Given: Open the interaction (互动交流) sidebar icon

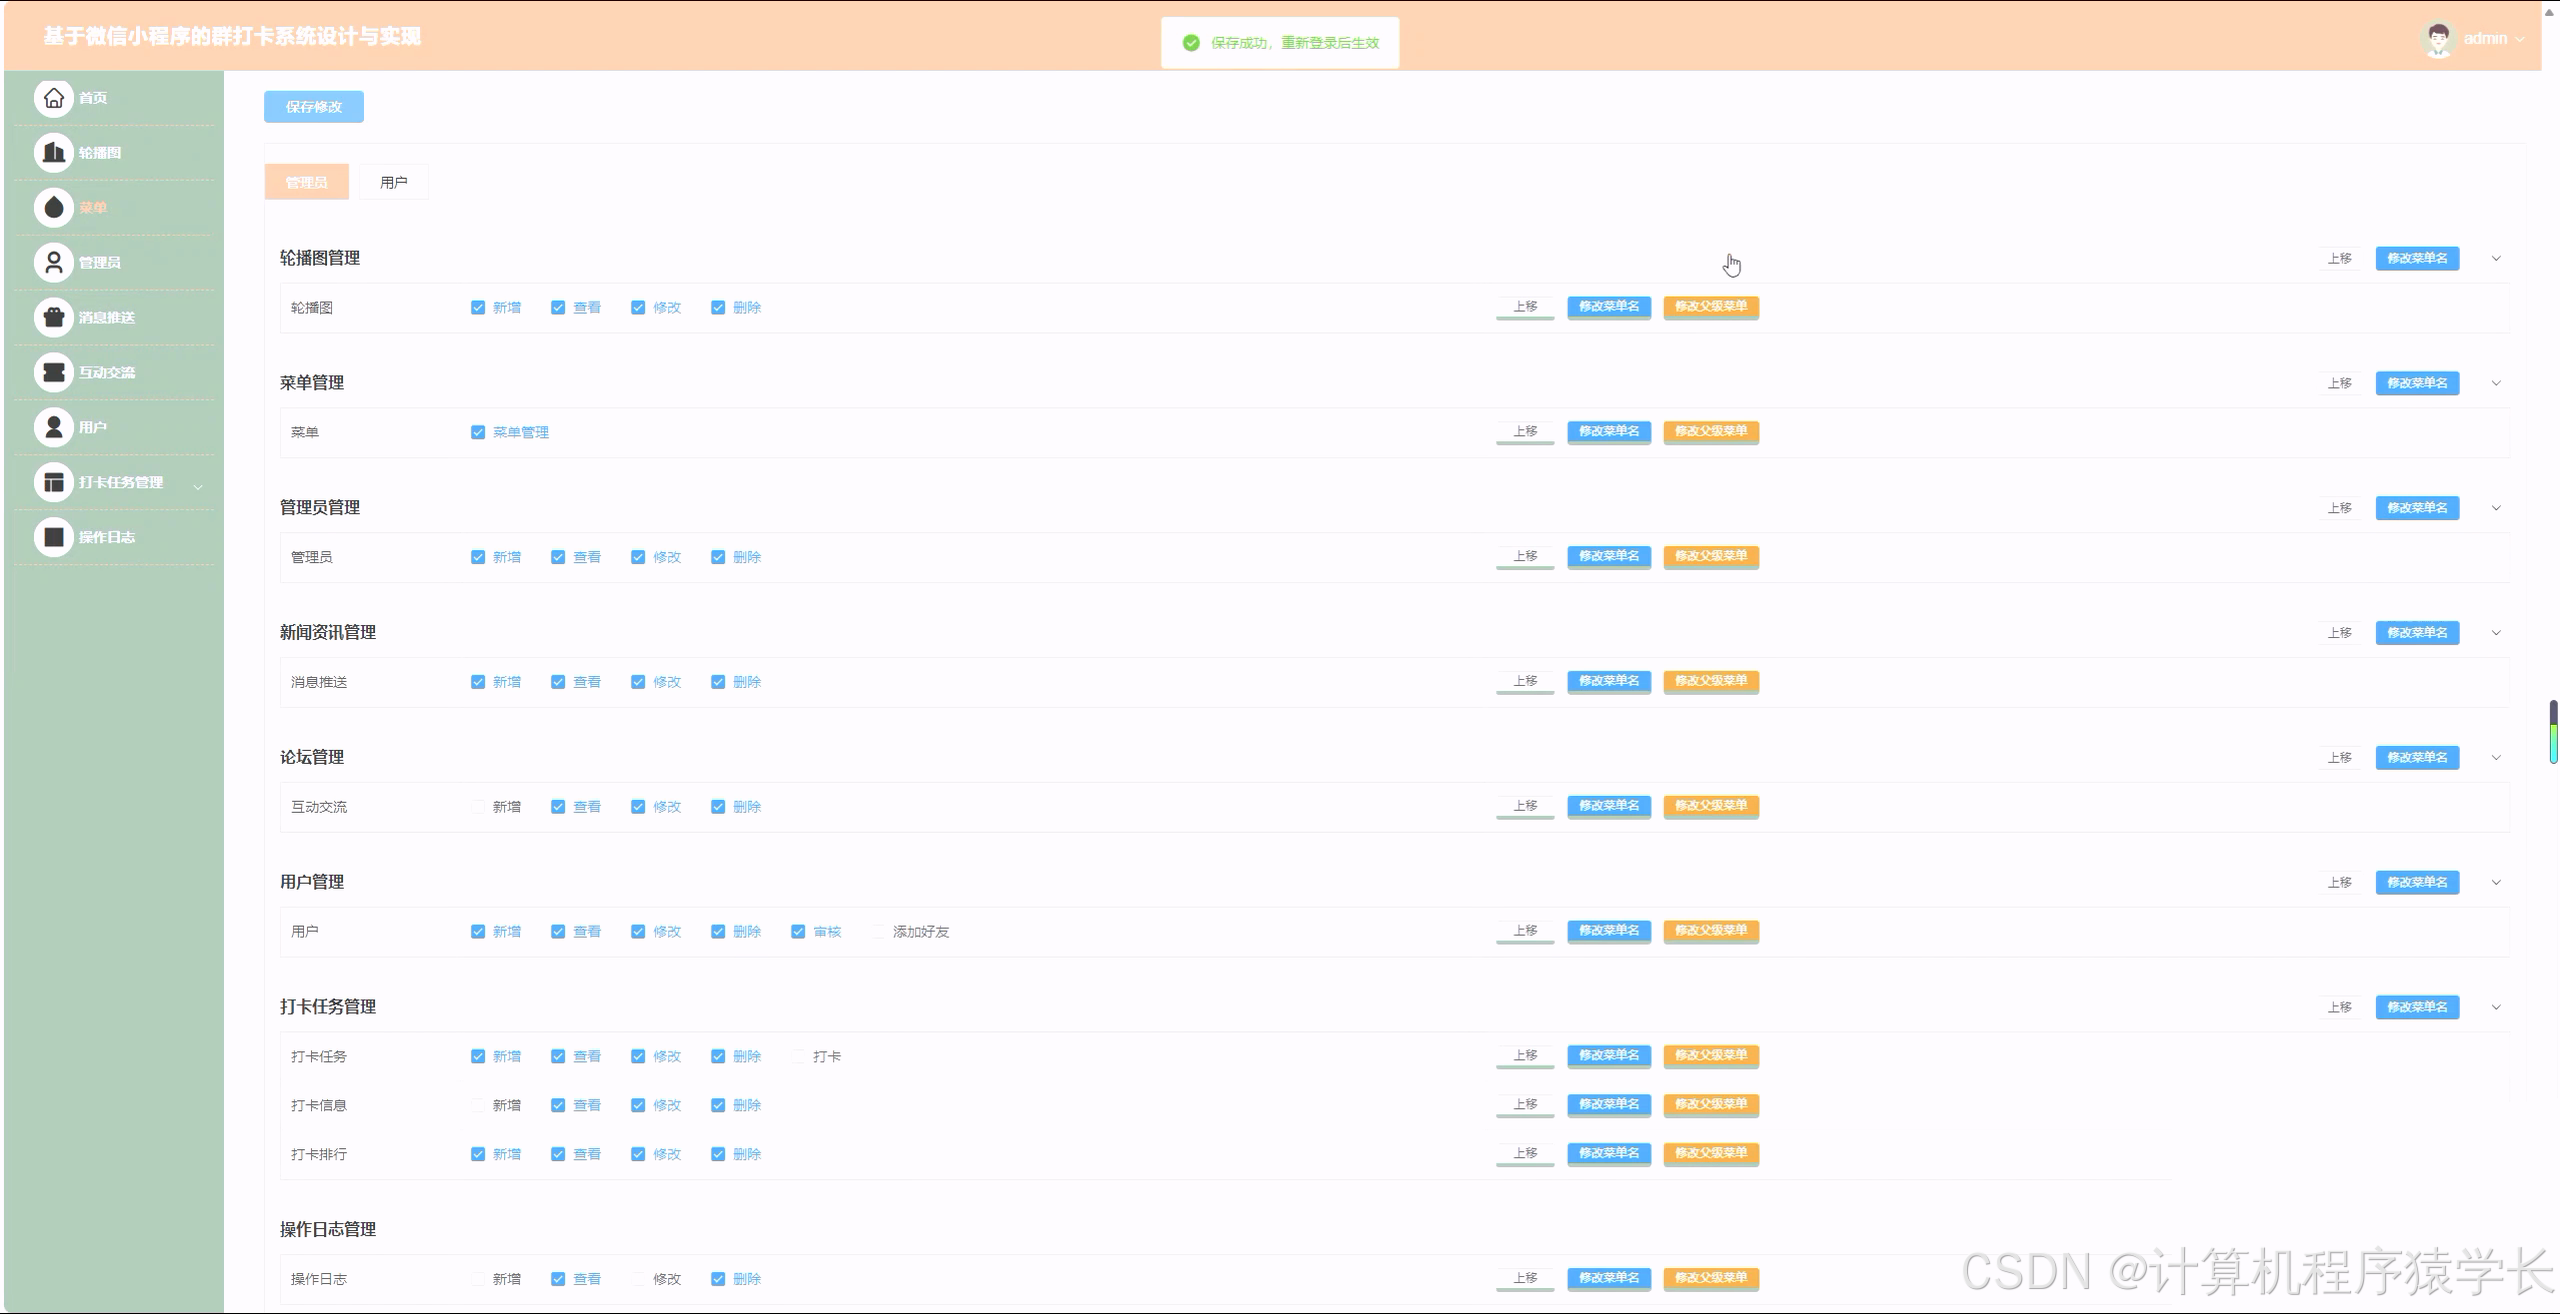Looking at the screenshot, I should tap(54, 373).
